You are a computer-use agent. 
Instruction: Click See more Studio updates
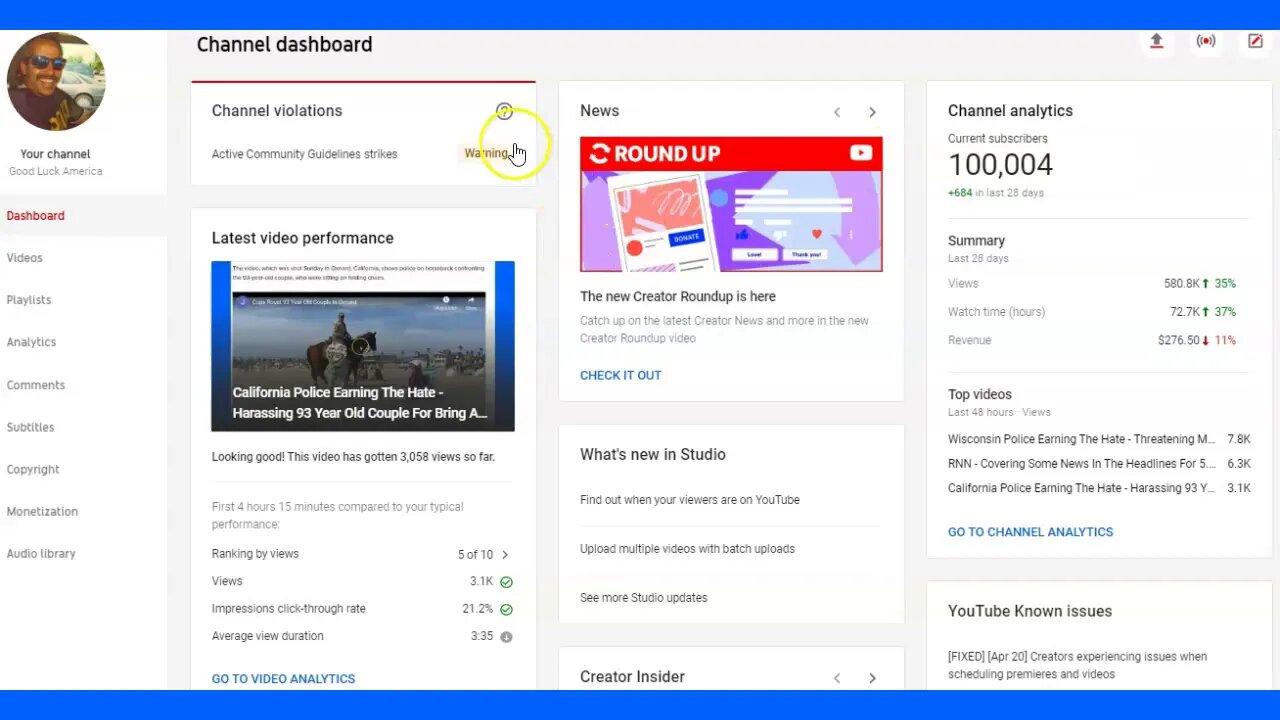(643, 598)
